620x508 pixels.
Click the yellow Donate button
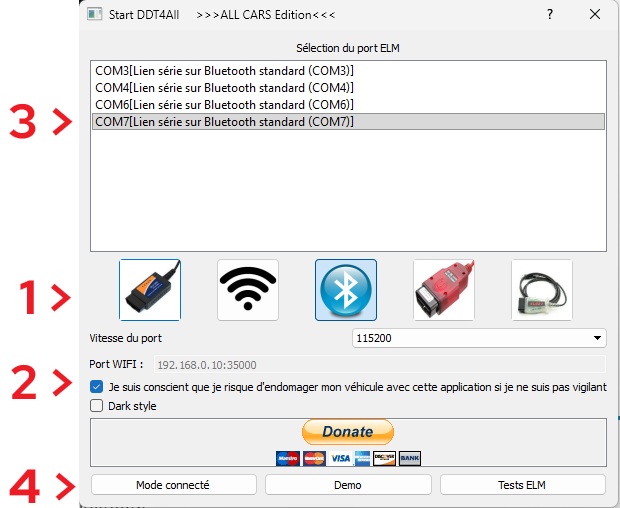[x=348, y=432]
